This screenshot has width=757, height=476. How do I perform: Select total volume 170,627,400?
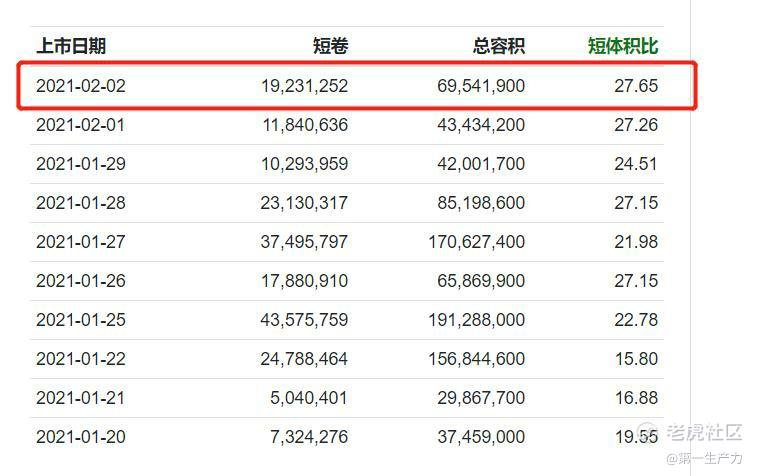(x=477, y=242)
